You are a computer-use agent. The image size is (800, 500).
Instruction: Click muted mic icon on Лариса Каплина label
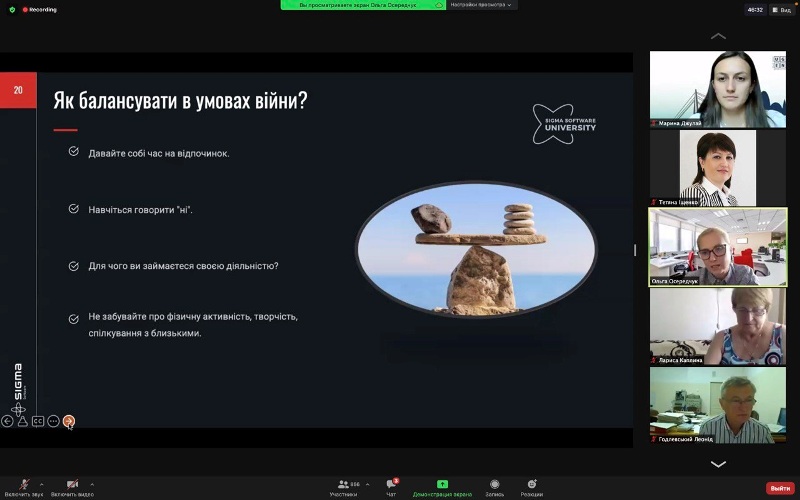(654, 360)
